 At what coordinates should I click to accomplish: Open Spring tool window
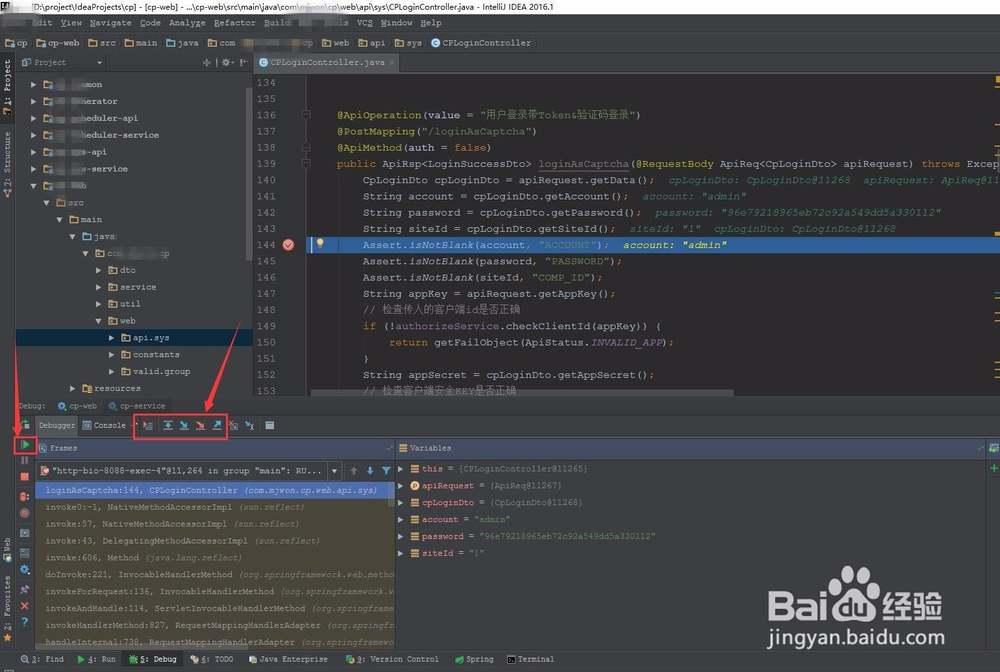[x=474, y=659]
